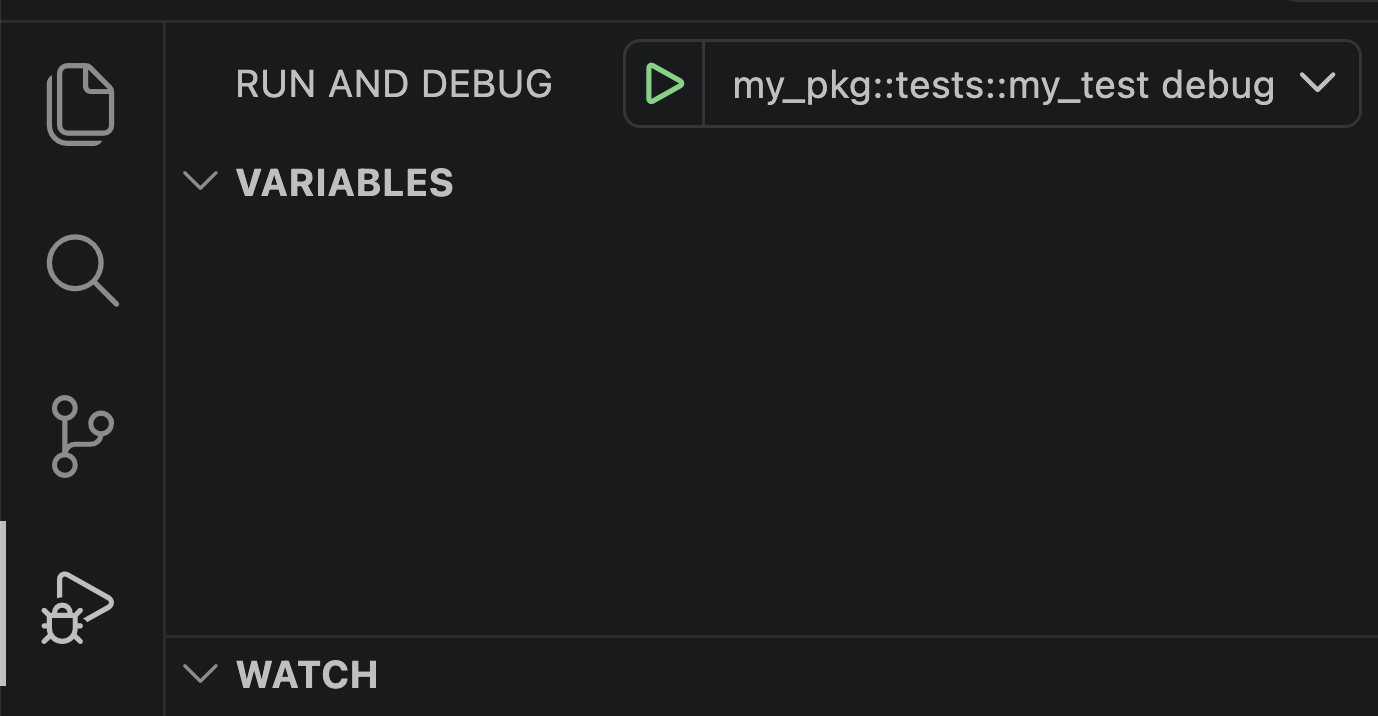Screen dimensions: 1378x716
Task: Click the active indicator bar beside the debug icon
Action: (x=3, y=603)
